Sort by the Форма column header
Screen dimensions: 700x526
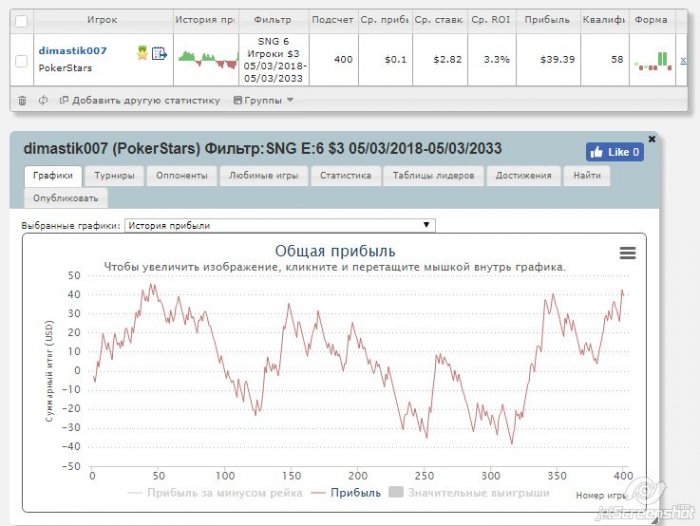pos(652,20)
